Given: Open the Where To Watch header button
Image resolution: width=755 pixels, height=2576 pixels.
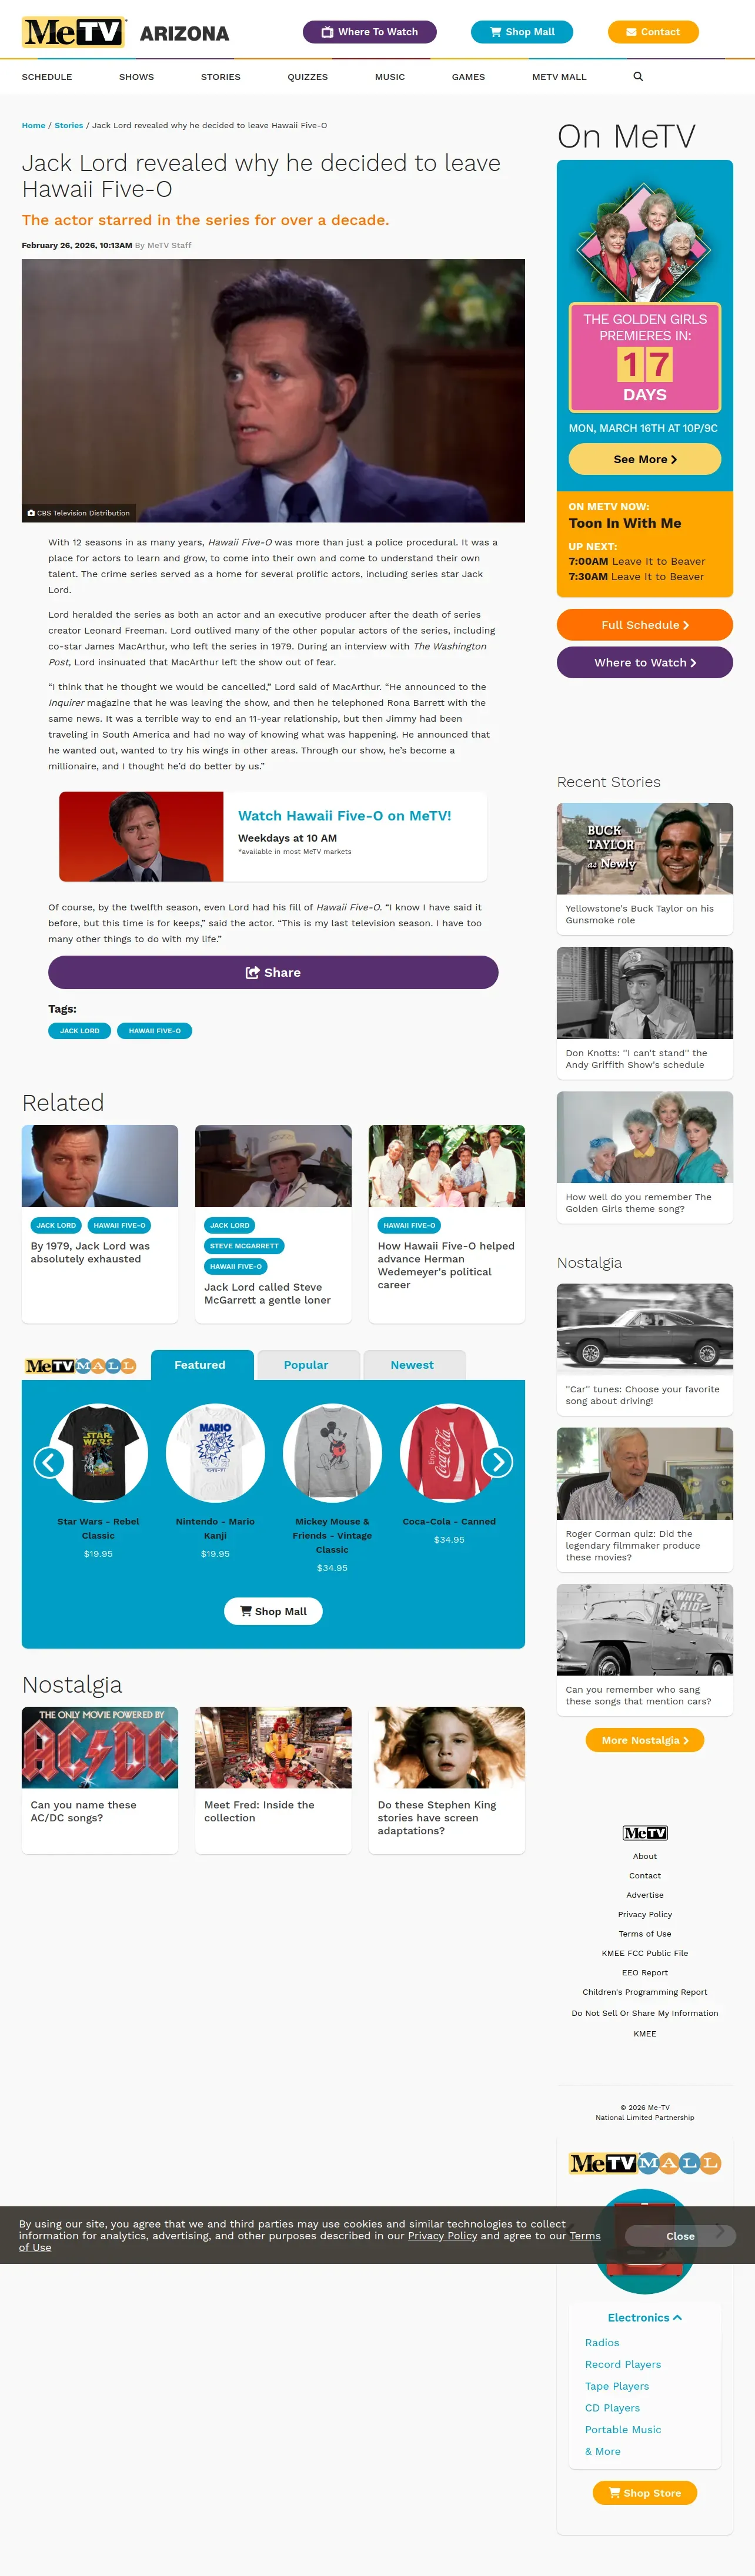Looking at the screenshot, I should point(370,32).
